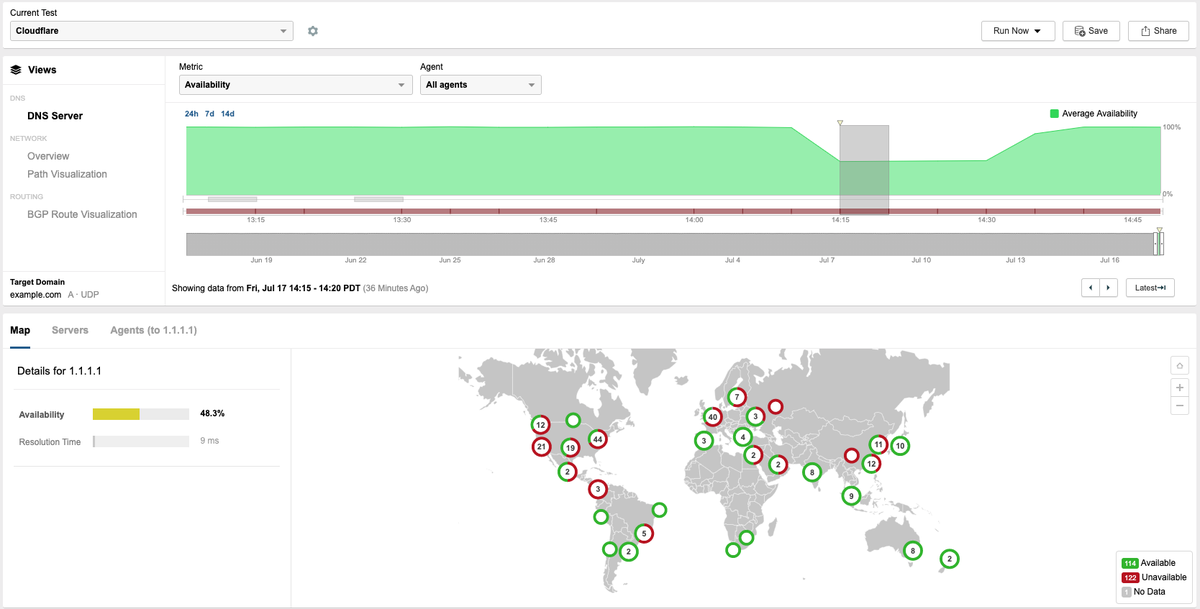1200x609 pixels.
Task: Click the overview timeline range handle
Action: 1160,242
